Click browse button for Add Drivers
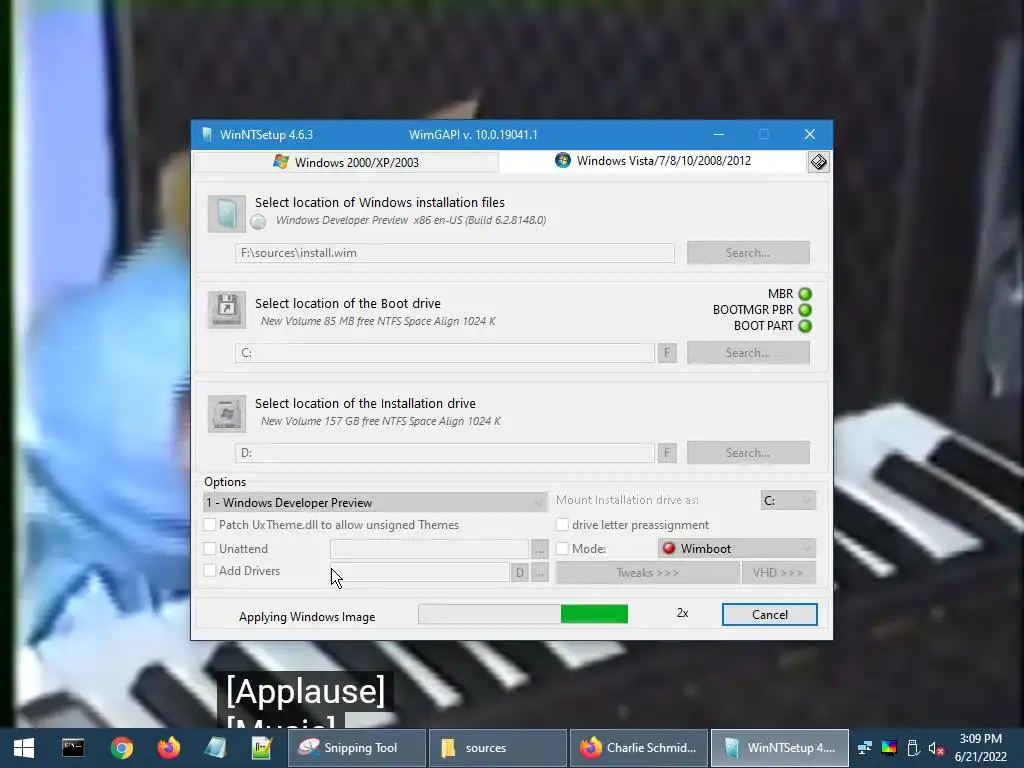 coord(539,573)
